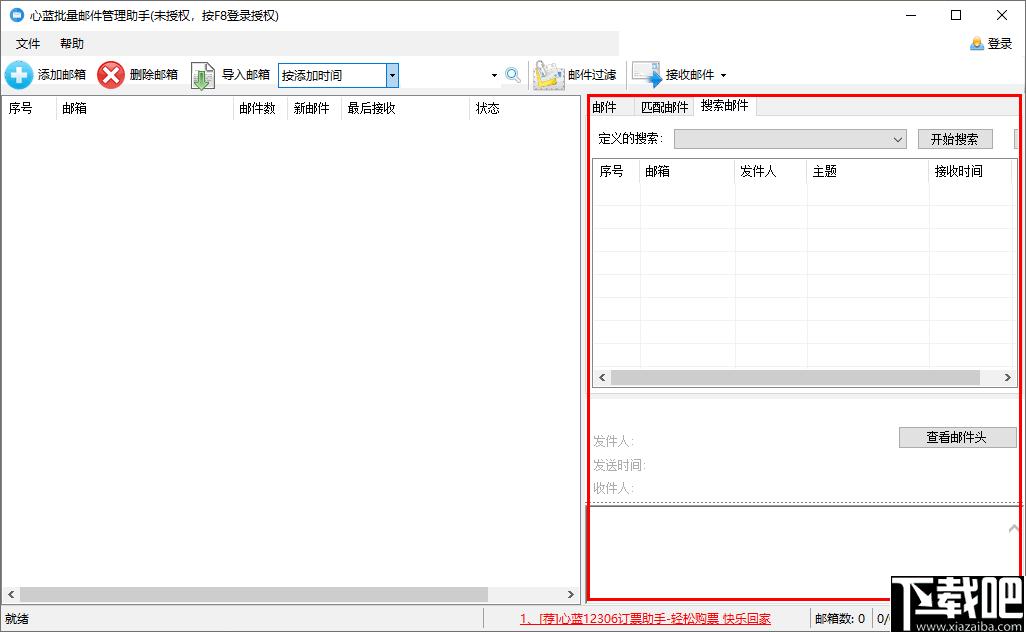Click left arrow of mailbox list scrollbar
Screen dimensions: 1026x632
tap(11, 594)
